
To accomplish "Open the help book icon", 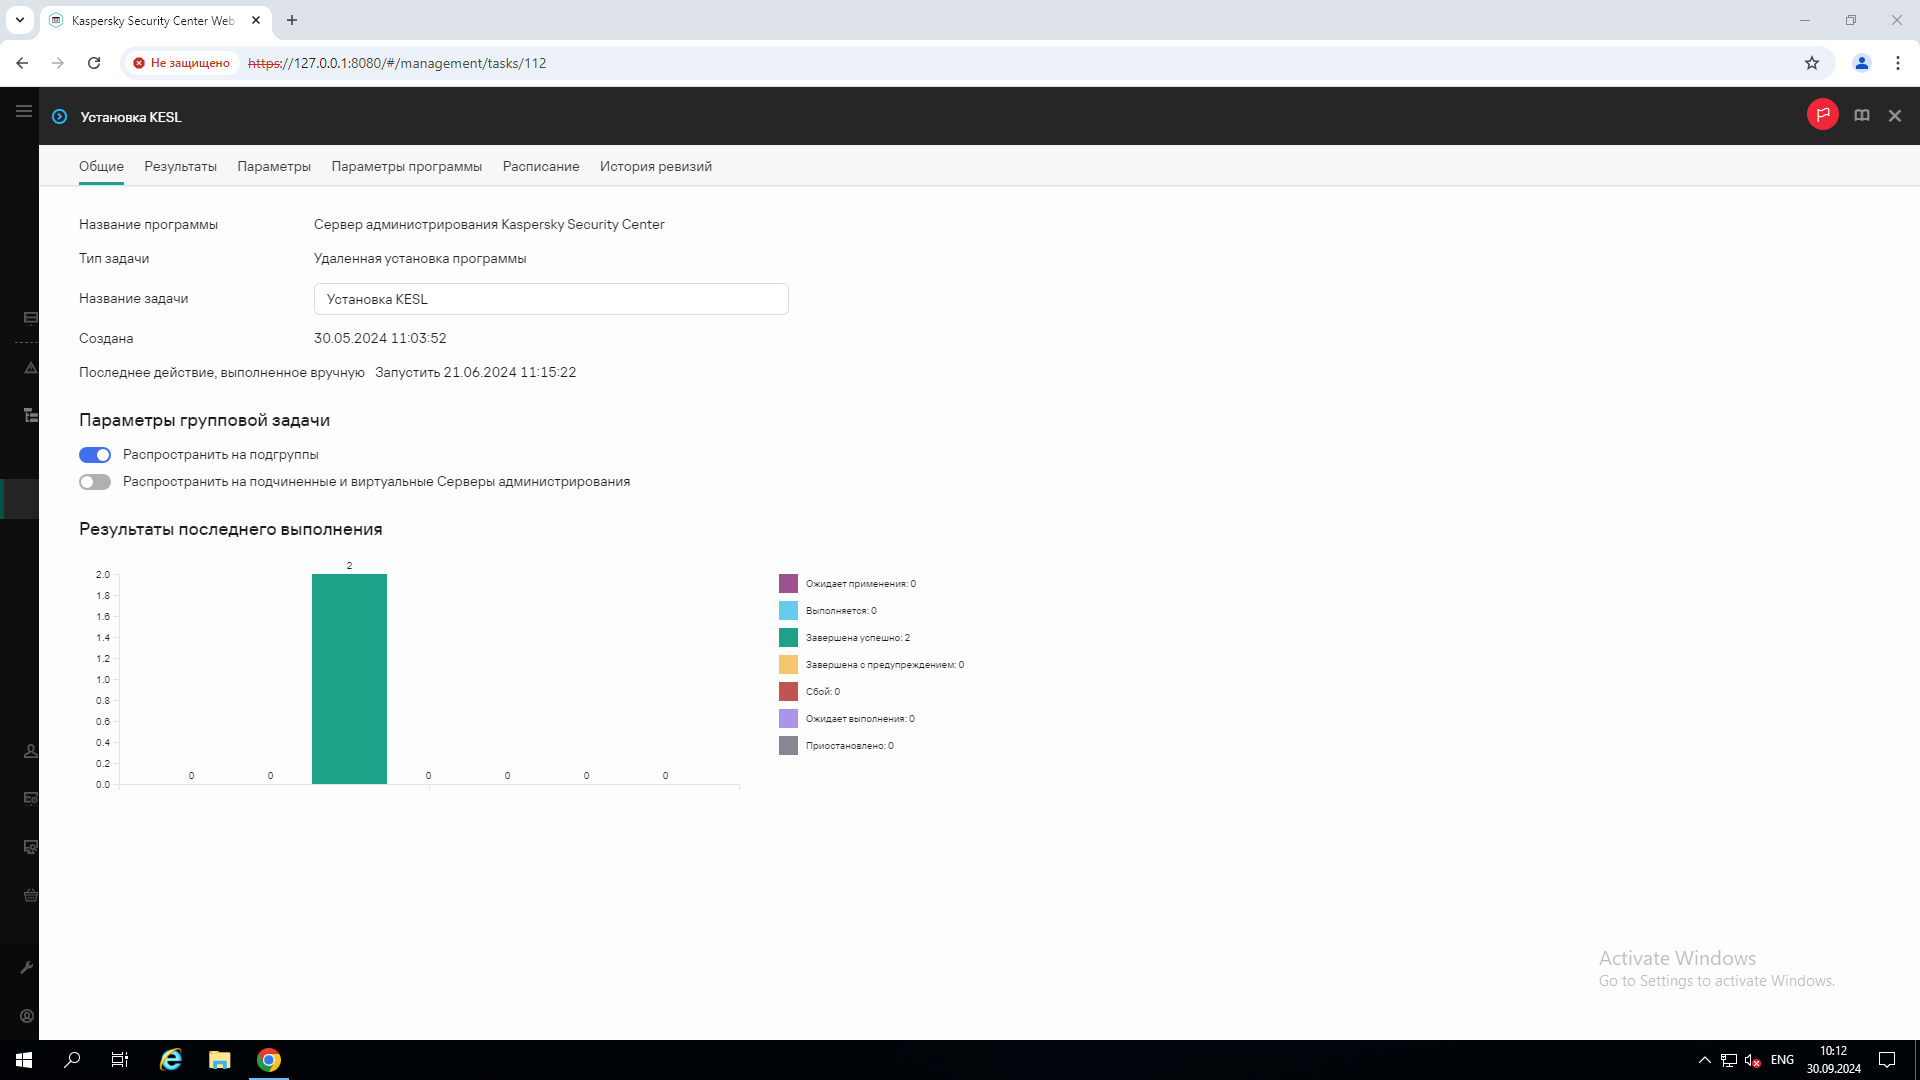I will pos(1861,116).
